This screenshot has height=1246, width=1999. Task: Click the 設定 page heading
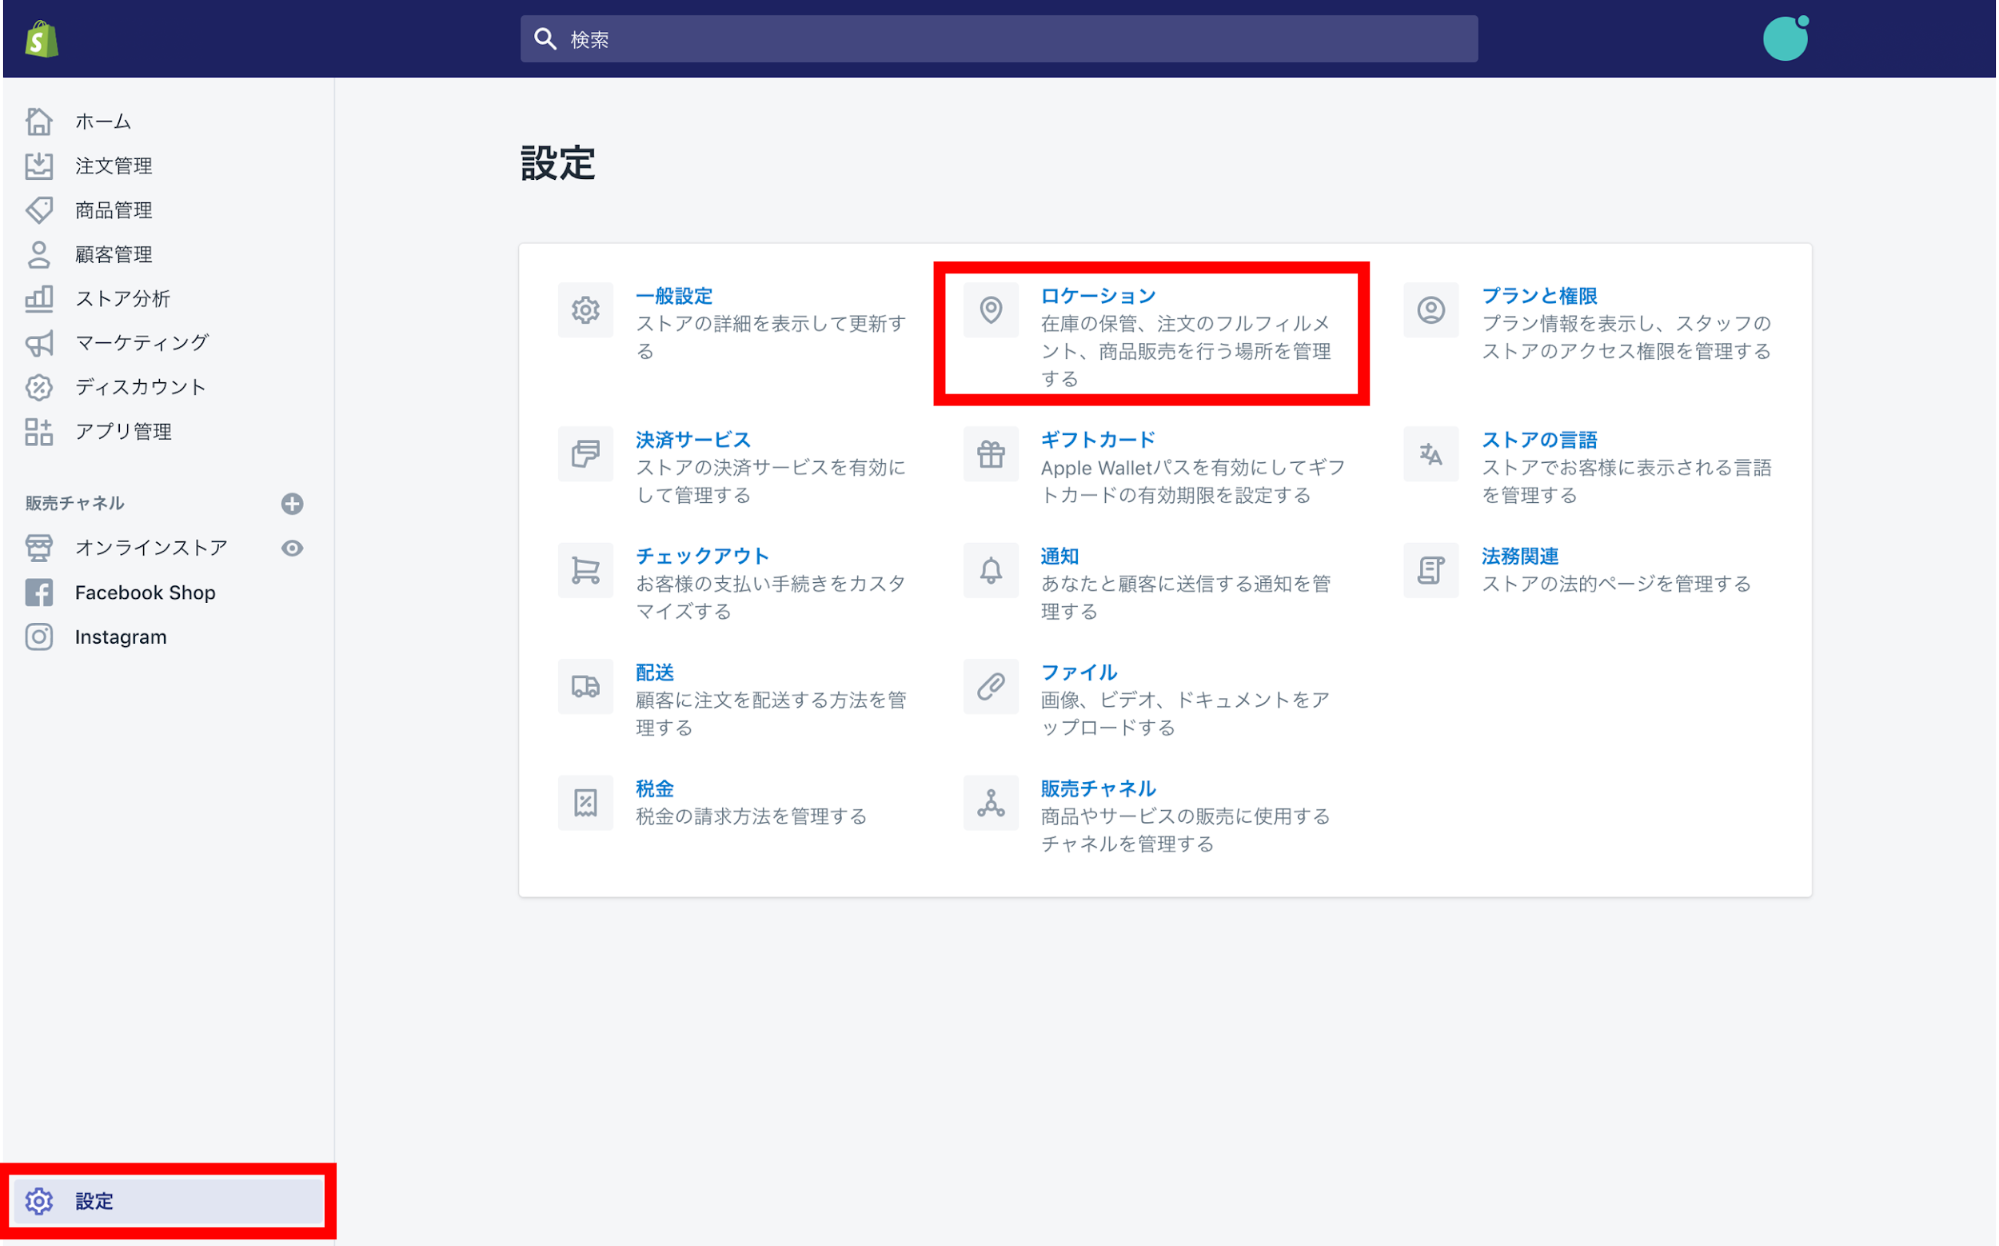point(558,163)
